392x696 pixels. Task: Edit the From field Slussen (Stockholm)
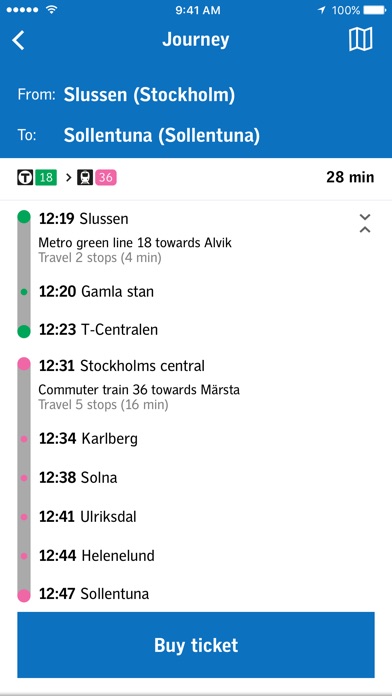tap(149, 95)
